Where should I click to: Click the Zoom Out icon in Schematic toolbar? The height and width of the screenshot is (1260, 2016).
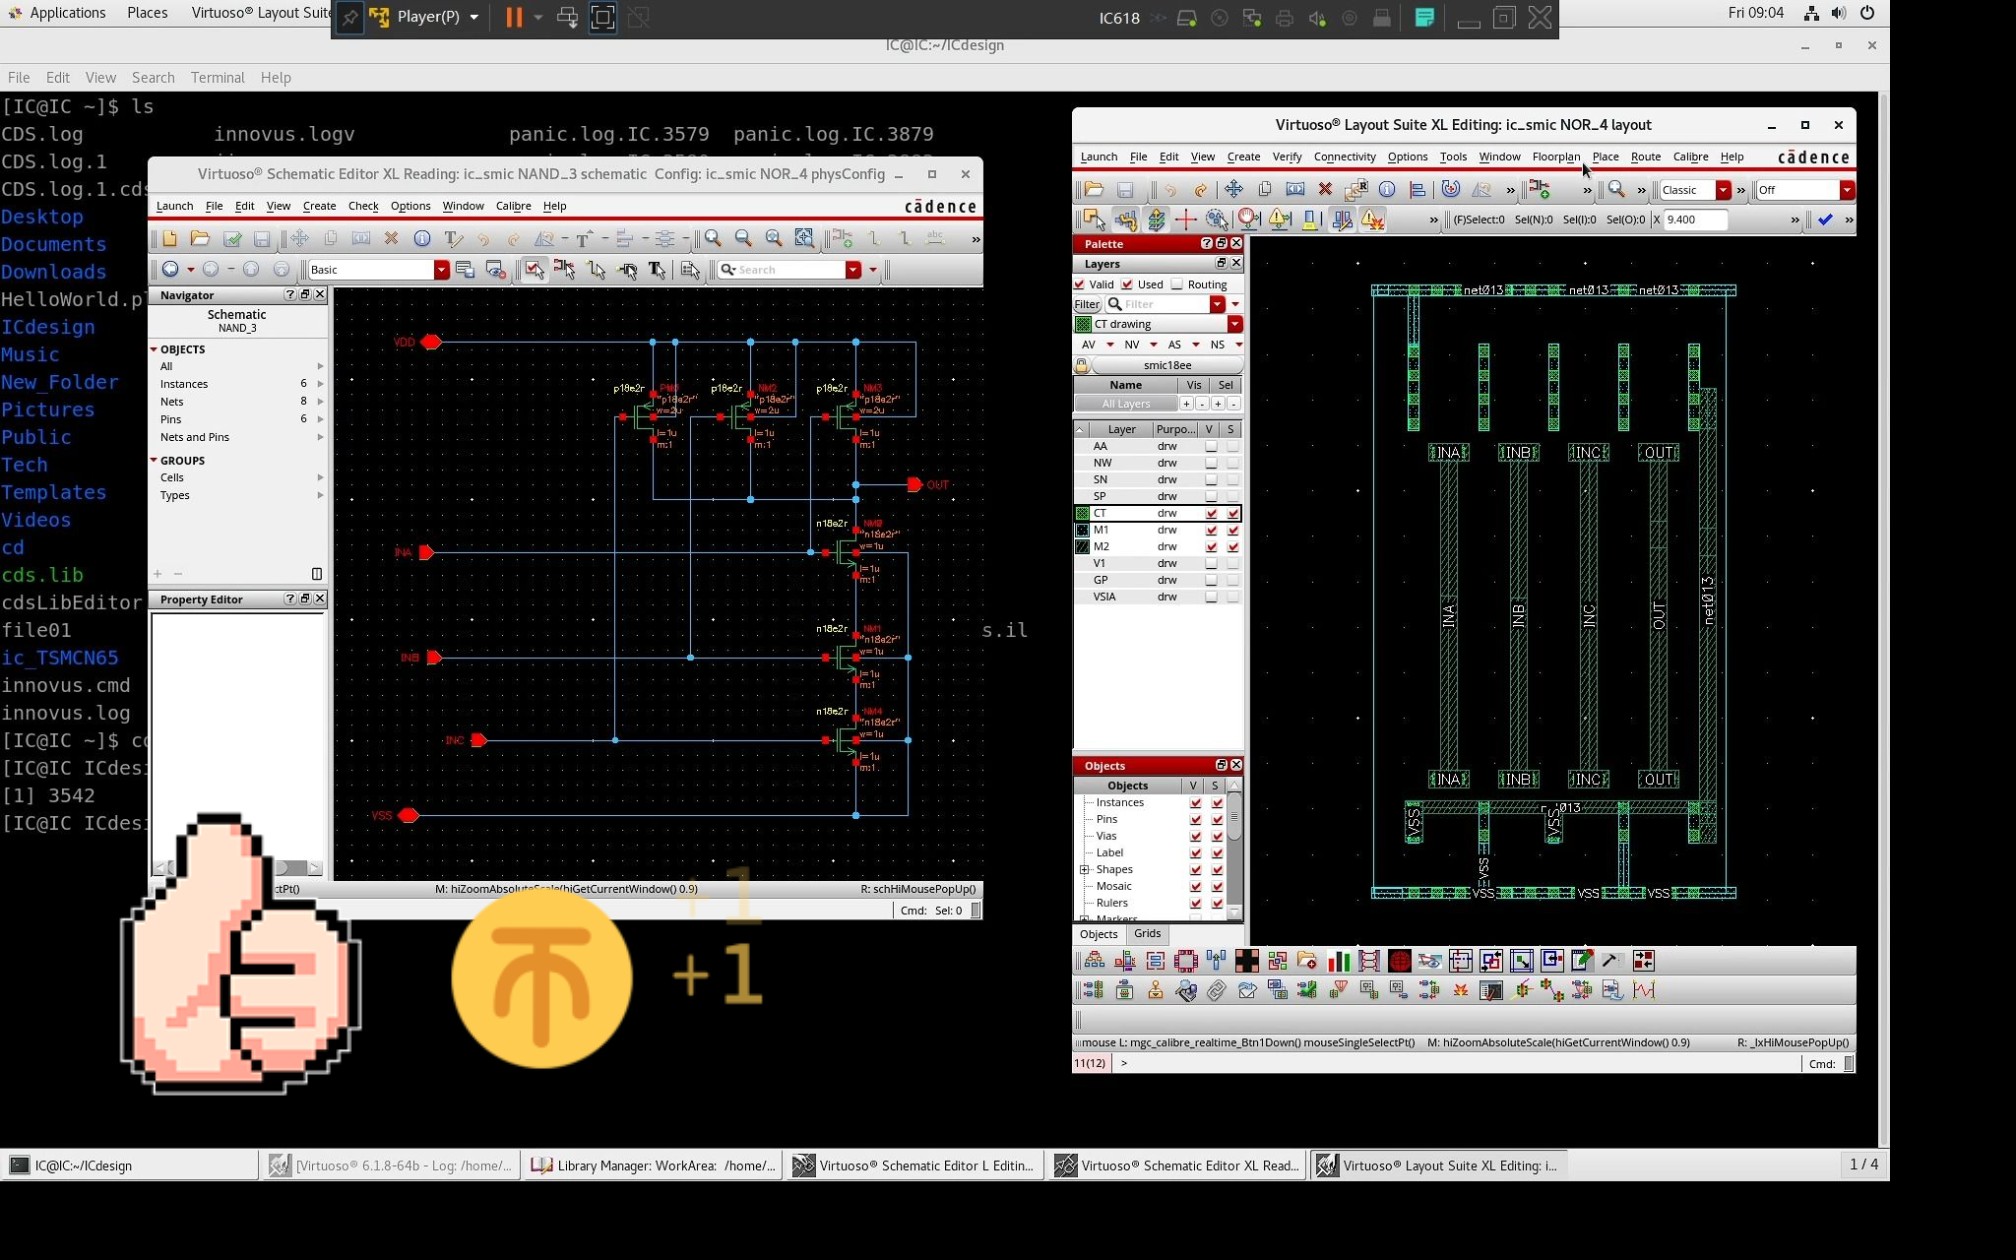coord(743,238)
